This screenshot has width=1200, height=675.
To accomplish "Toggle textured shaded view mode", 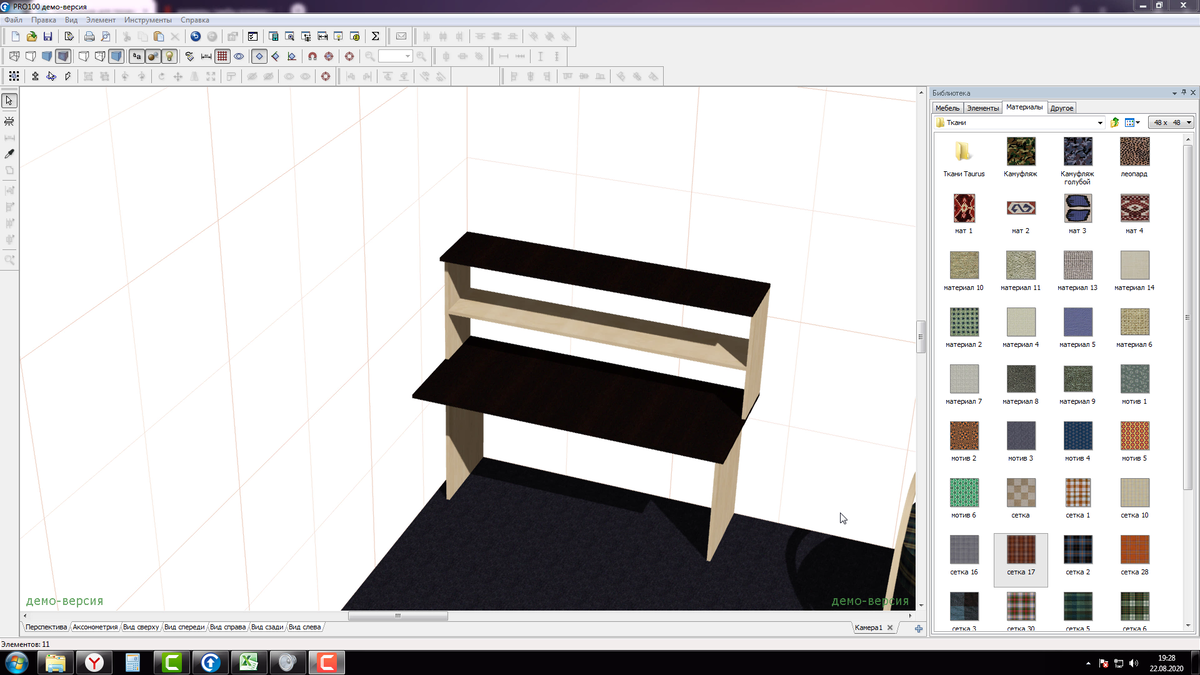I will 62,56.
